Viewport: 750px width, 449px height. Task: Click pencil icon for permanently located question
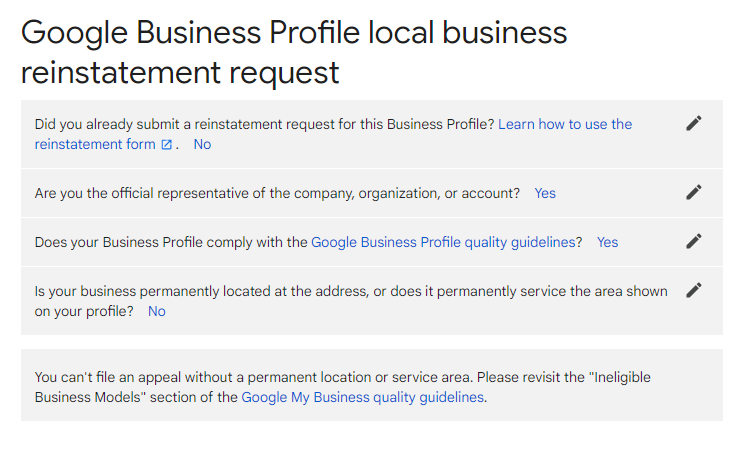[x=694, y=290]
